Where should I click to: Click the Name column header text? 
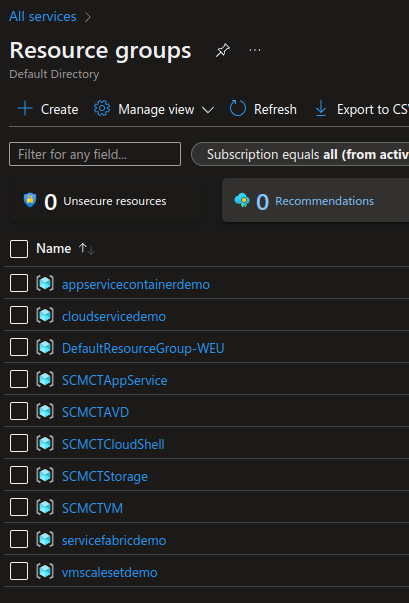click(53, 248)
